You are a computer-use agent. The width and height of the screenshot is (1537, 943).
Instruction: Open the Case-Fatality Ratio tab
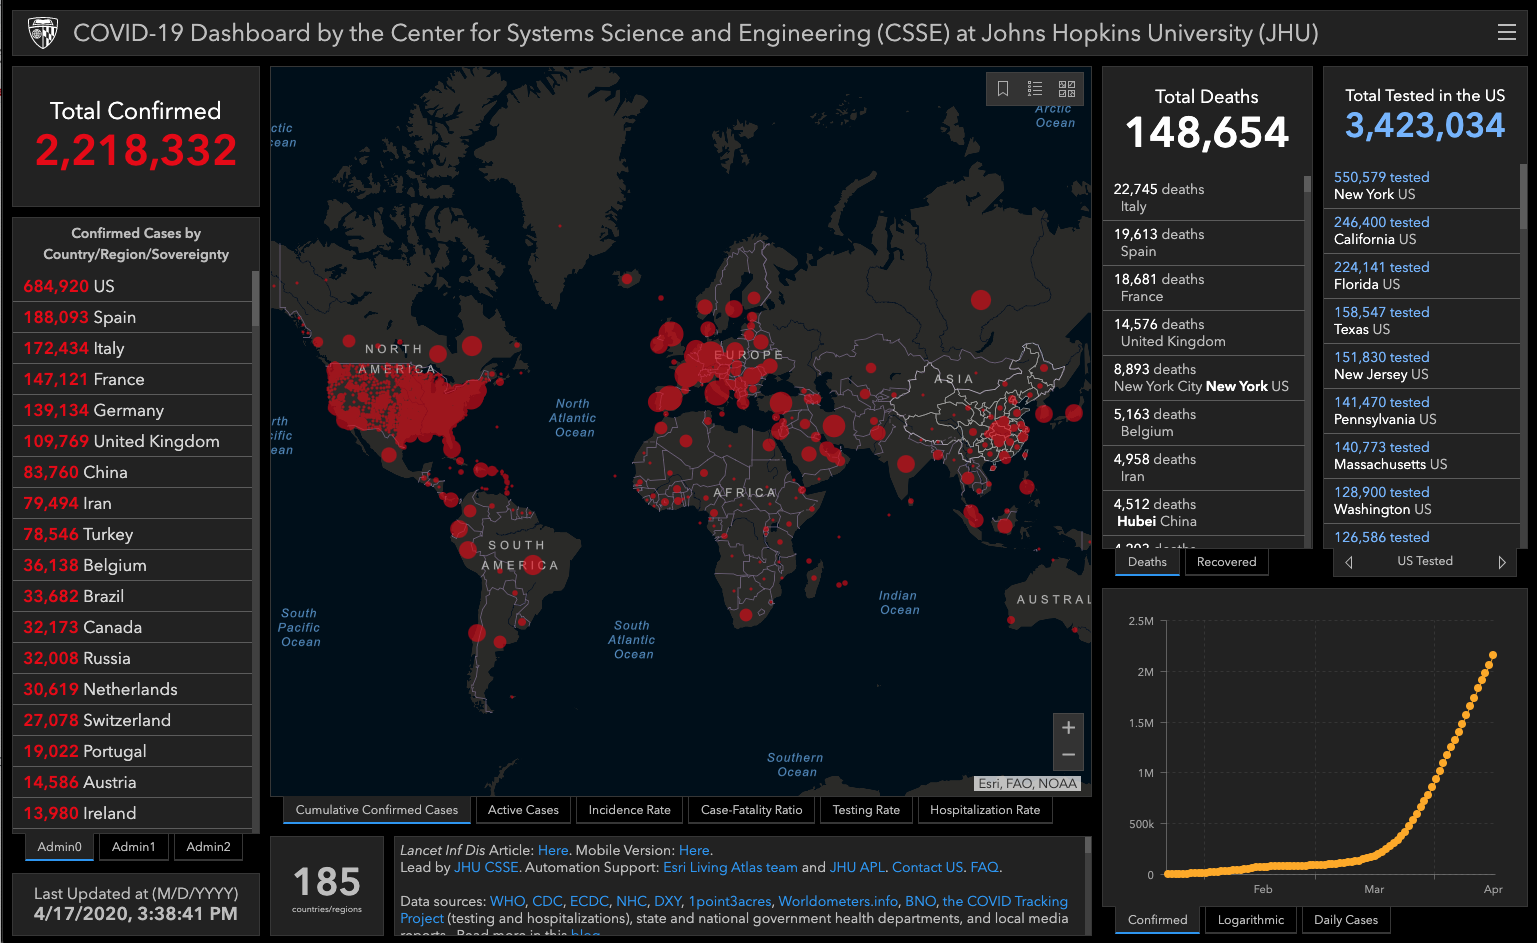pyautogui.click(x=751, y=810)
